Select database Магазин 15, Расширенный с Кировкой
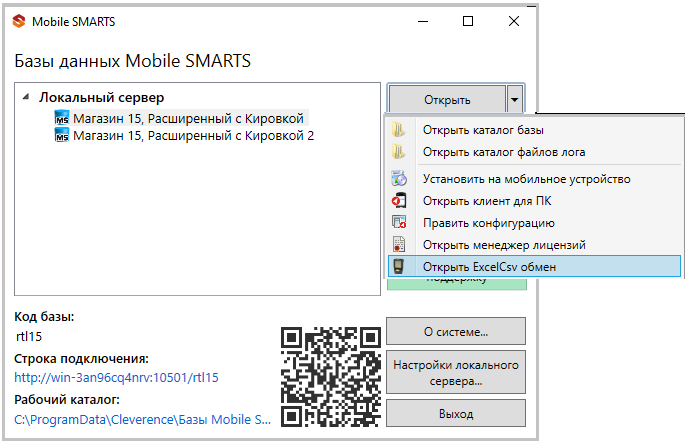The width and height of the screenshot is (689, 441). (x=188, y=118)
